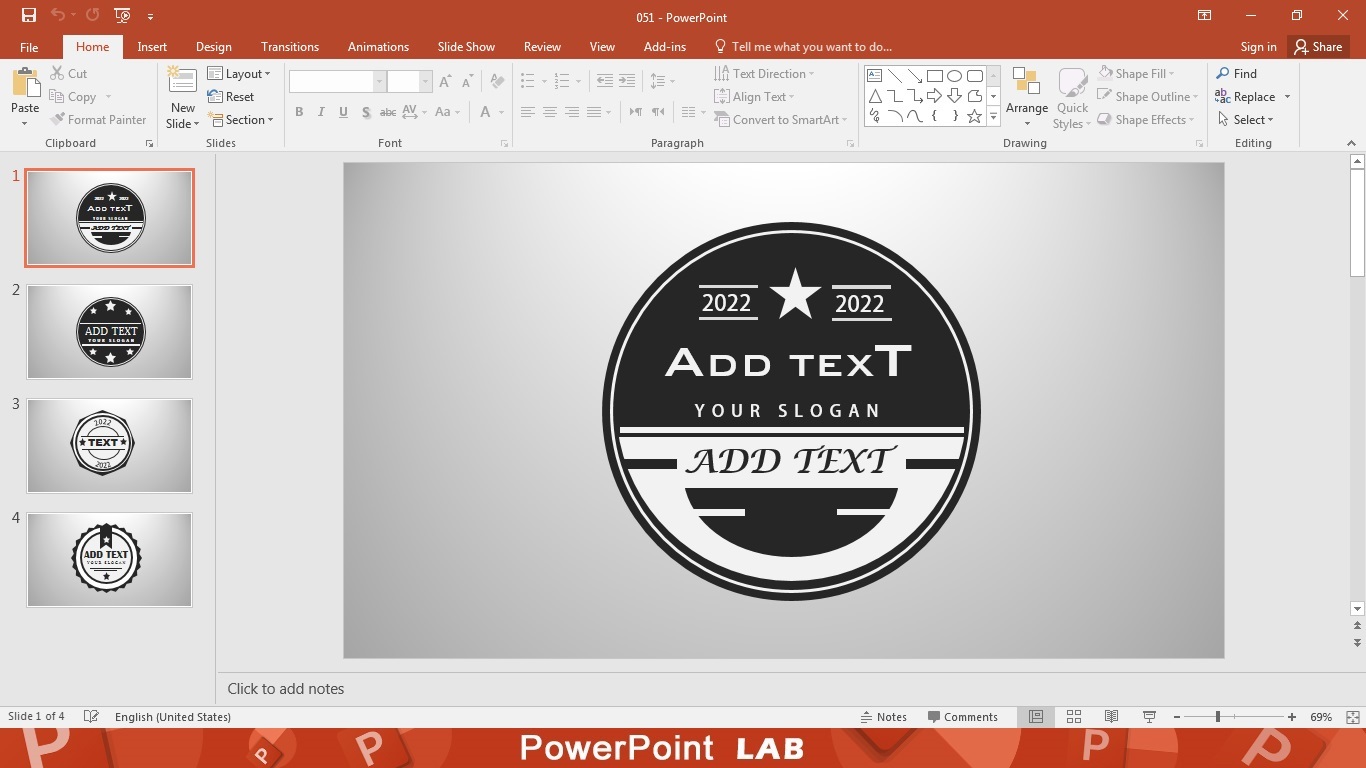
Task: Click the Save icon in title bar
Action: (x=29, y=15)
